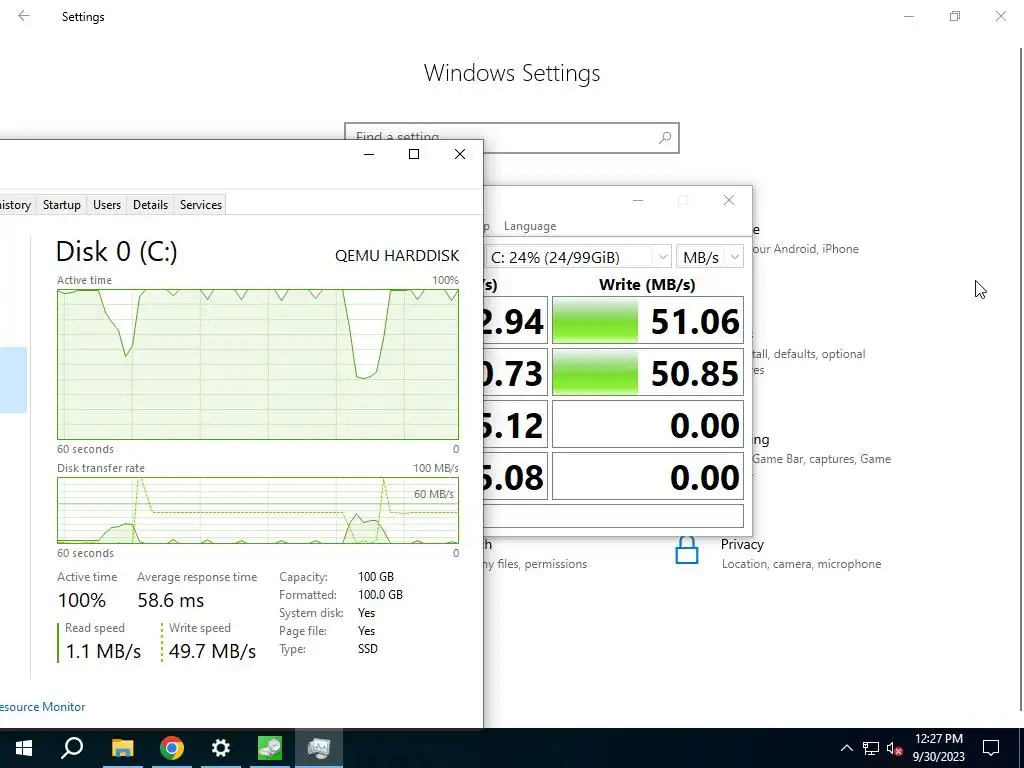Viewport: 1024px width, 768px height.
Task: Click the Find a setting search box
Action: coord(512,138)
